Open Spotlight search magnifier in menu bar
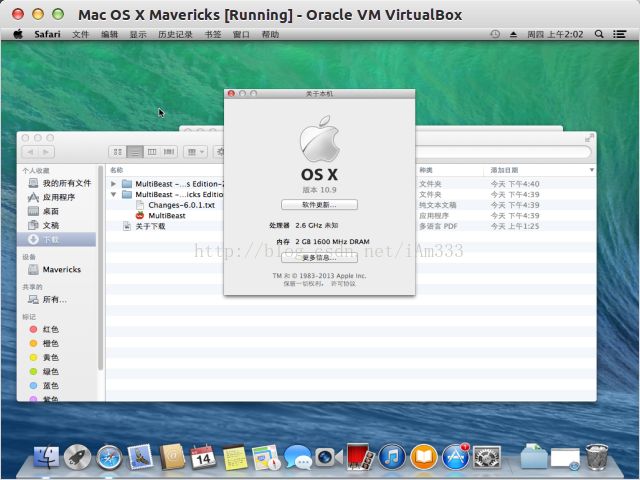 click(599, 34)
